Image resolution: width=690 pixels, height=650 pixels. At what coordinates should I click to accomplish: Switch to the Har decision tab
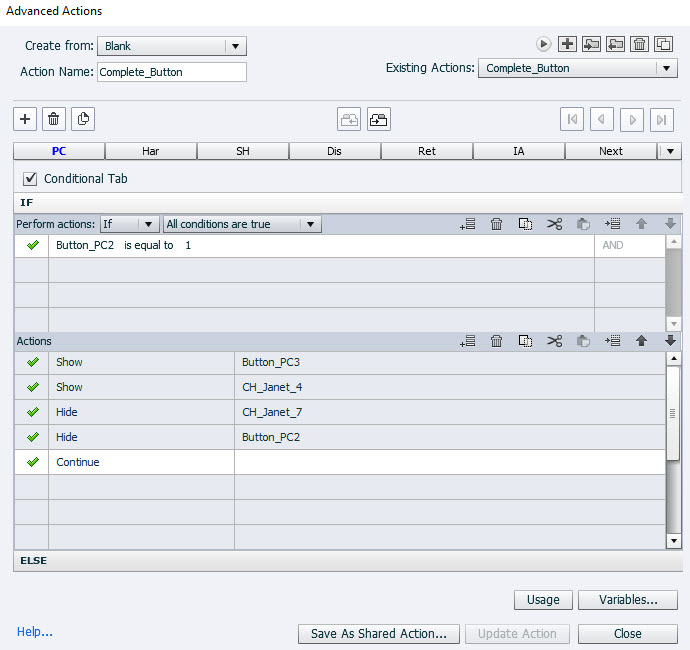150,151
